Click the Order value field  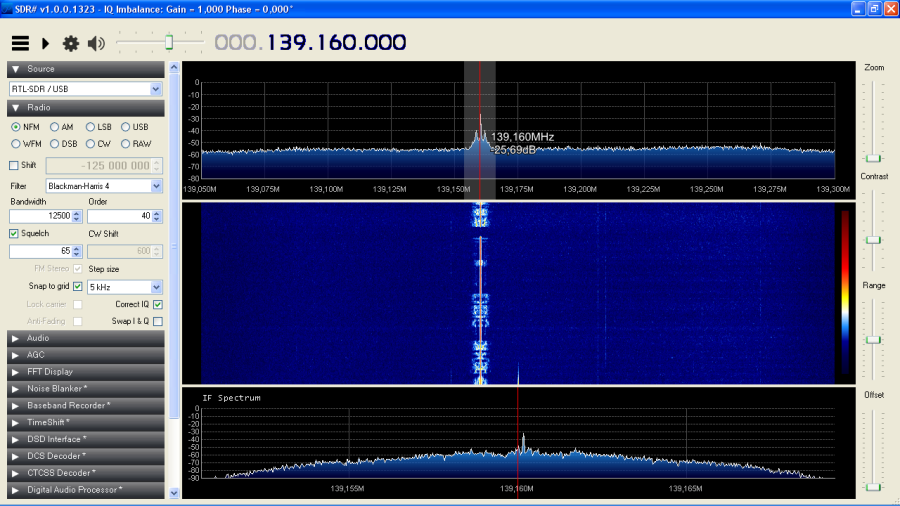pyautogui.click(x=119, y=216)
